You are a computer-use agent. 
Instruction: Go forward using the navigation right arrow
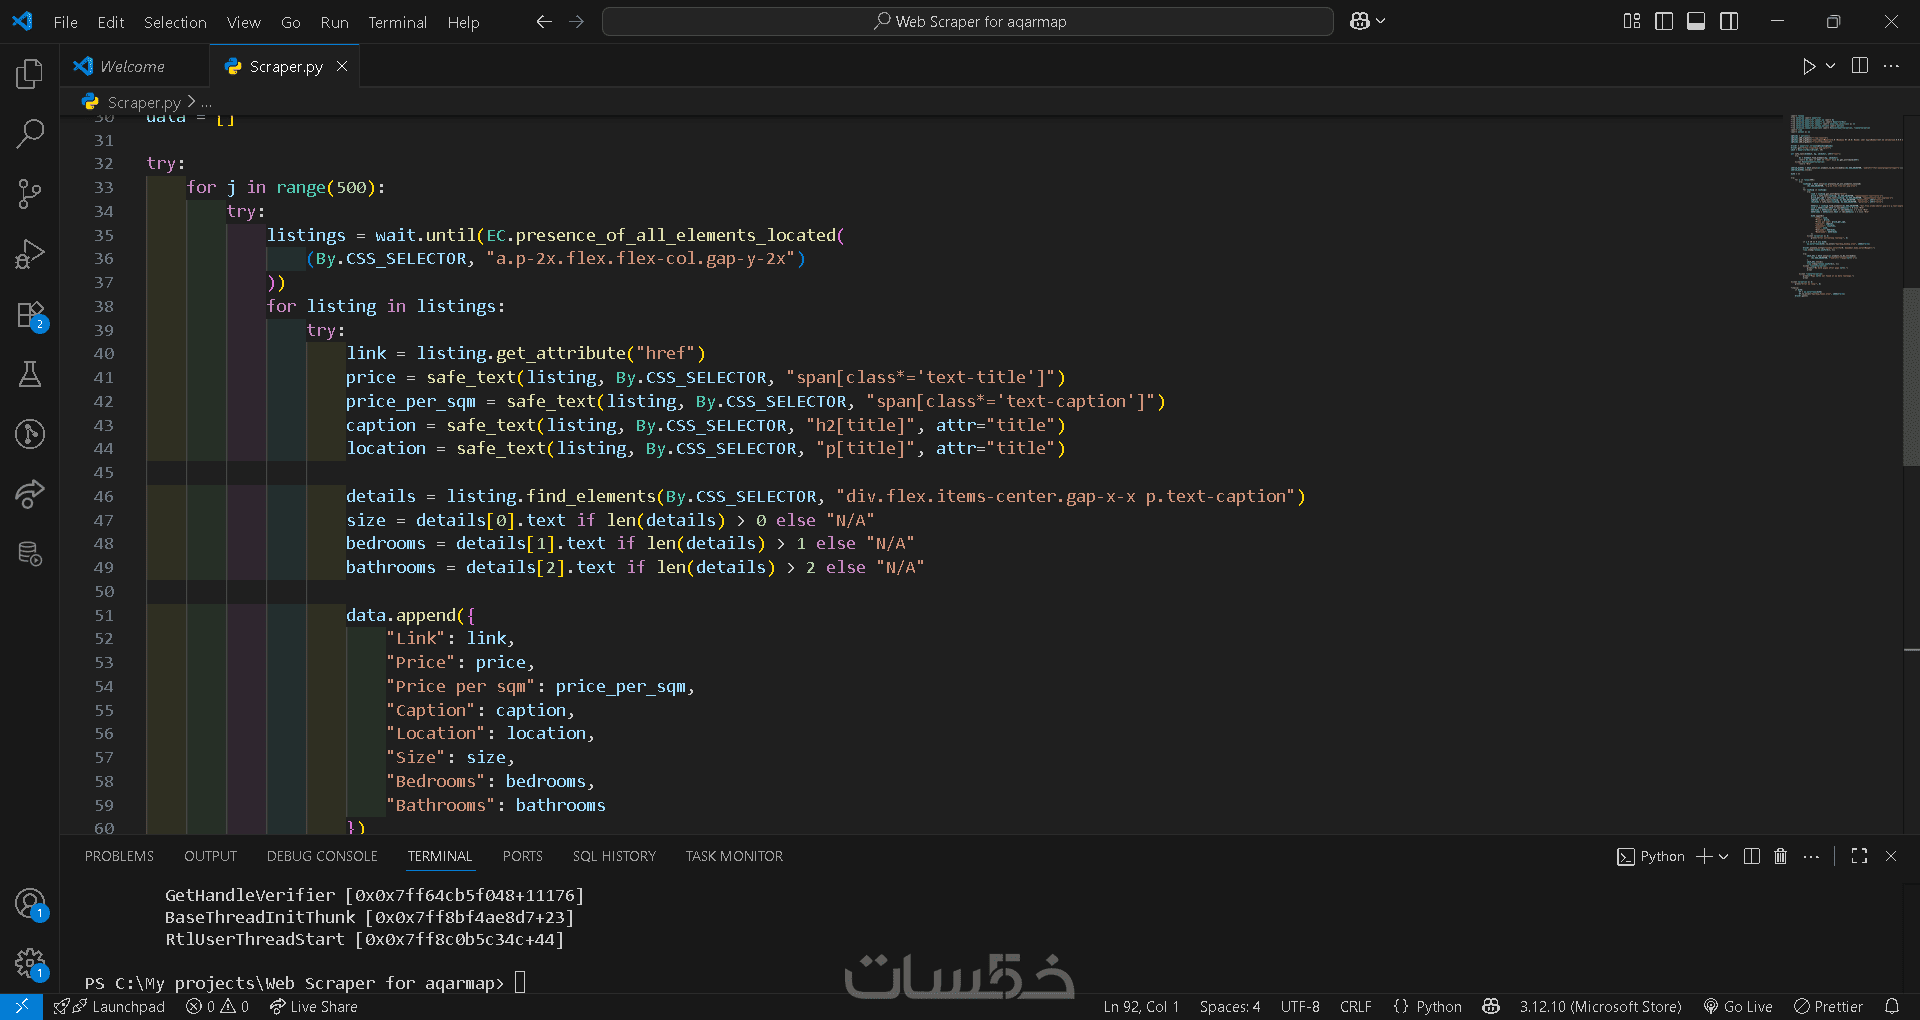tap(577, 21)
